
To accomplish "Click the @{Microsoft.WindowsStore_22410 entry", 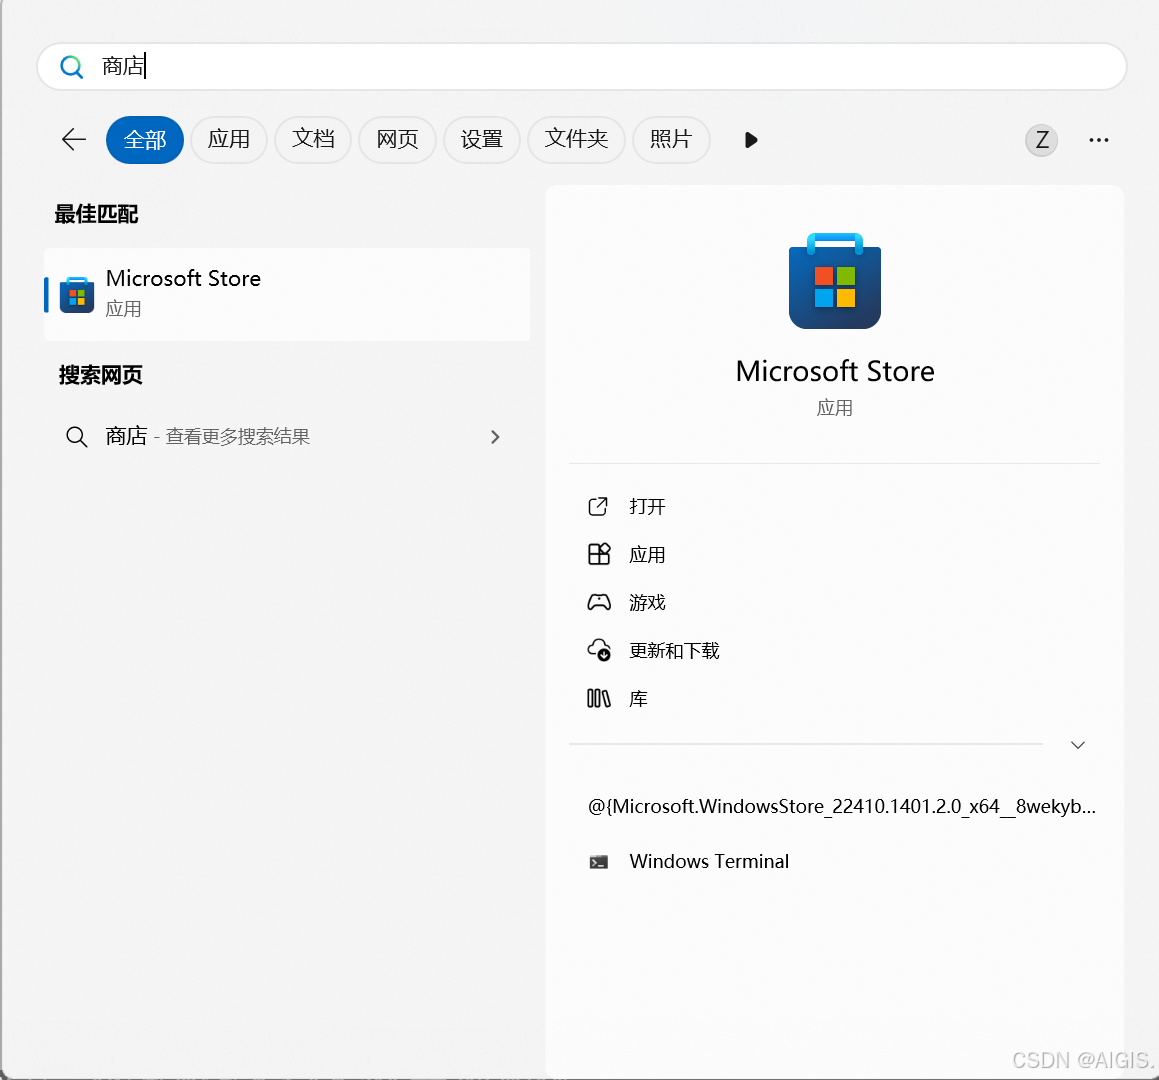I will click(842, 806).
